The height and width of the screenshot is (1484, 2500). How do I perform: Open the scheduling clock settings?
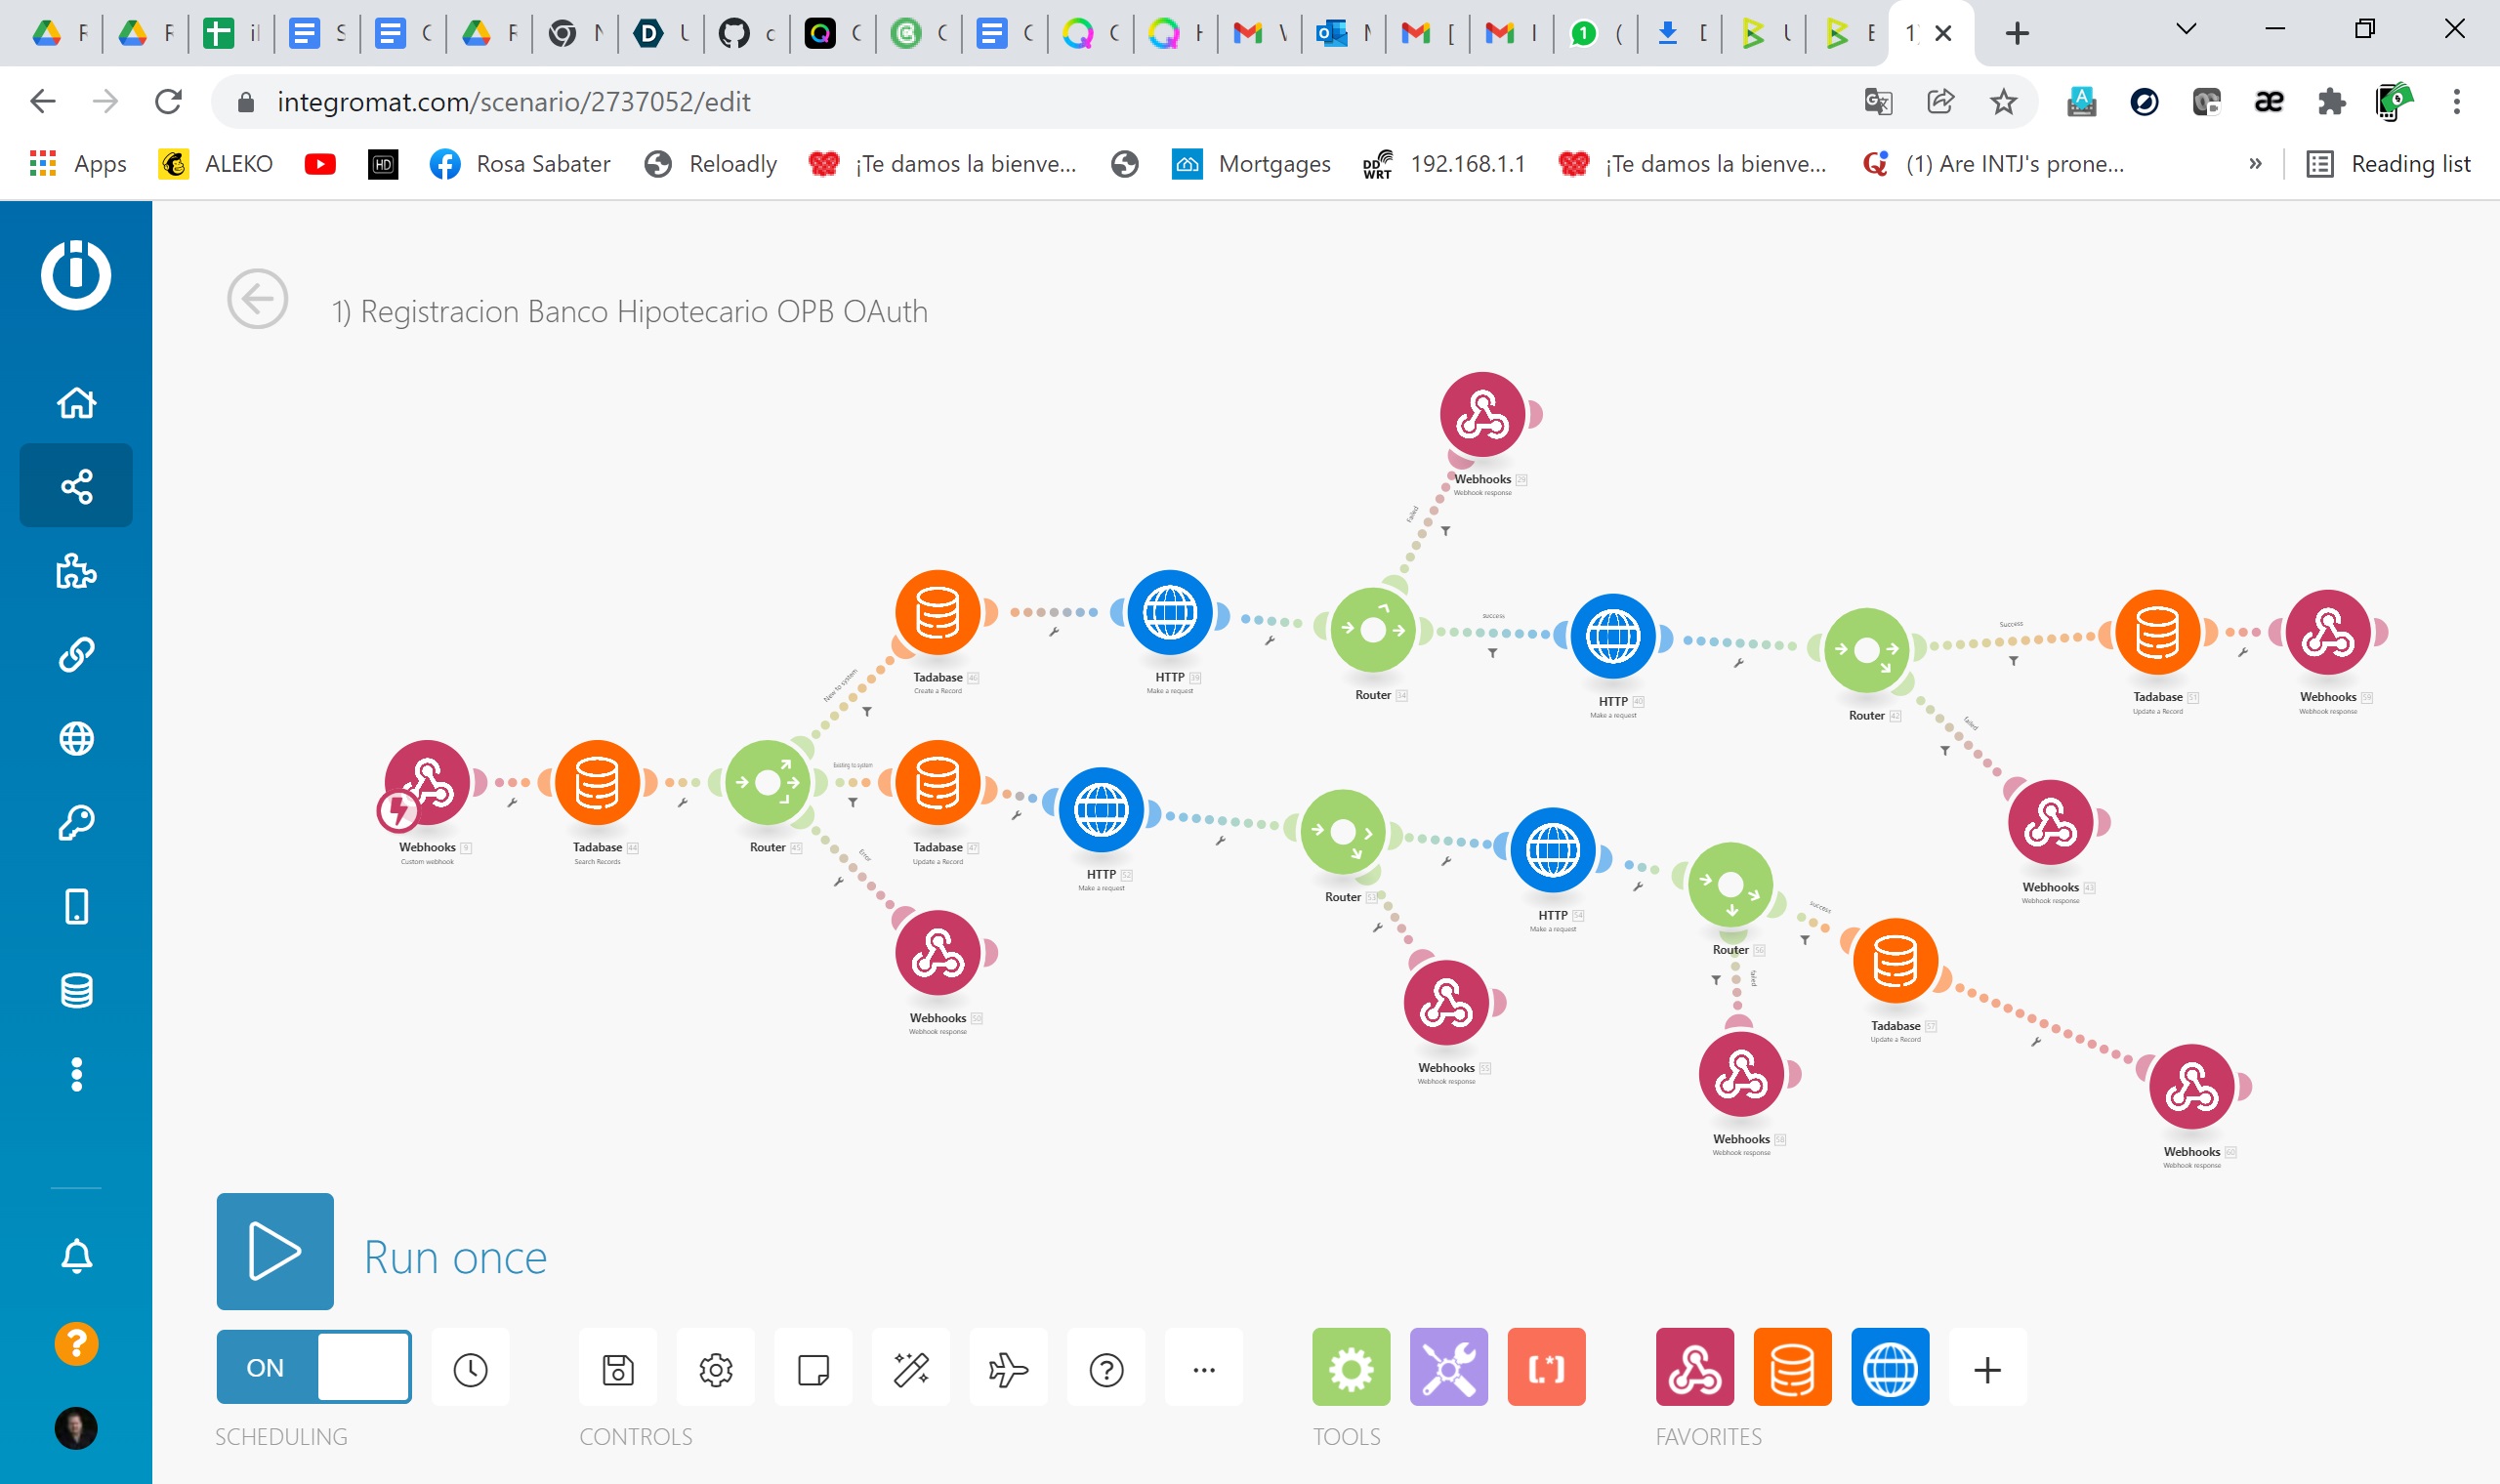pyautogui.click(x=470, y=1367)
